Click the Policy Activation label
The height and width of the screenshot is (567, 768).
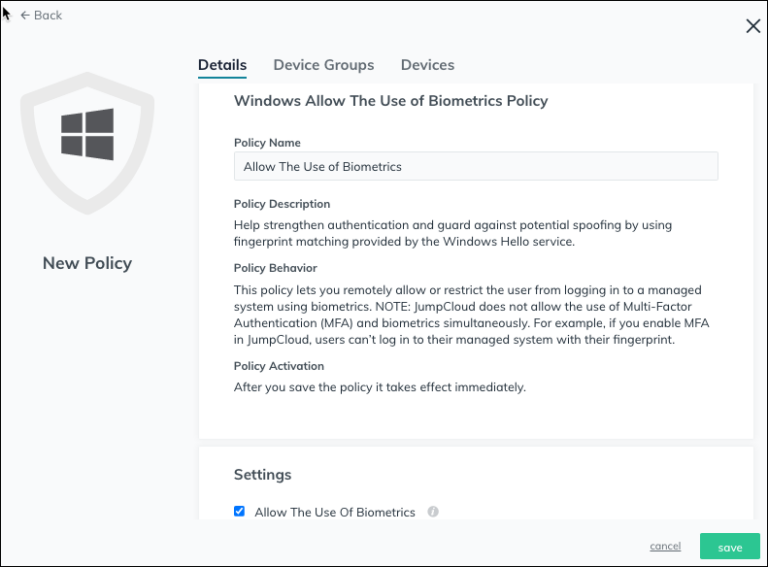pos(279,366)
